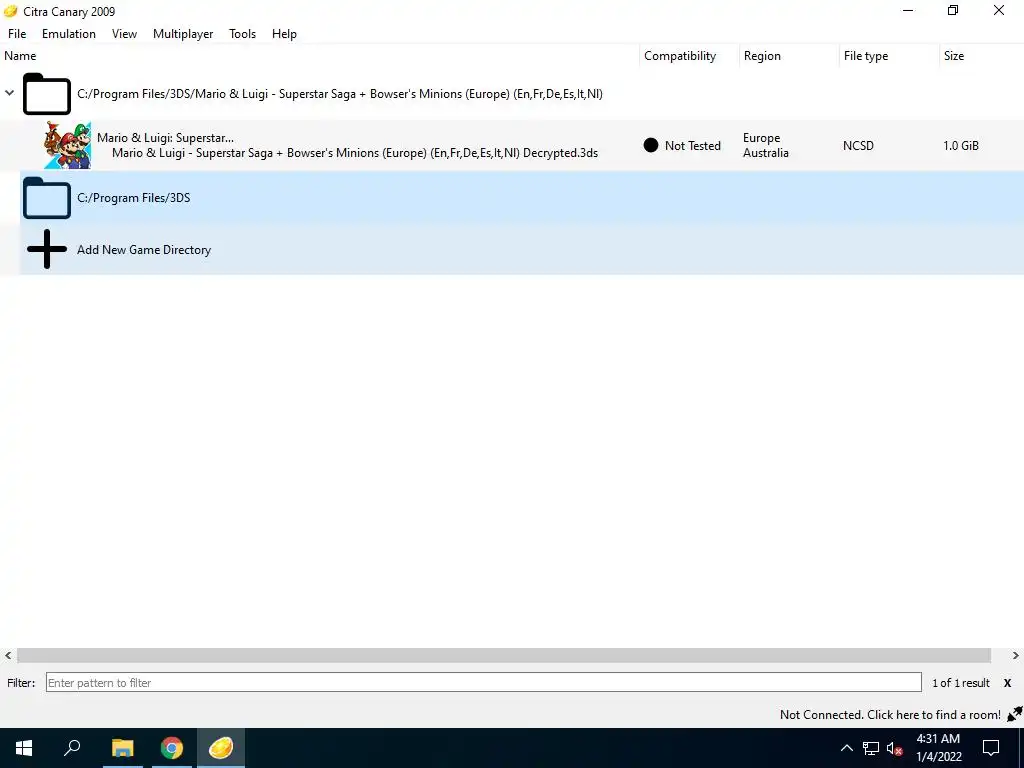This screenshot has width=1024, height=768.
Task: Click the NCSD file type cell
Action: tap(858, 146)
